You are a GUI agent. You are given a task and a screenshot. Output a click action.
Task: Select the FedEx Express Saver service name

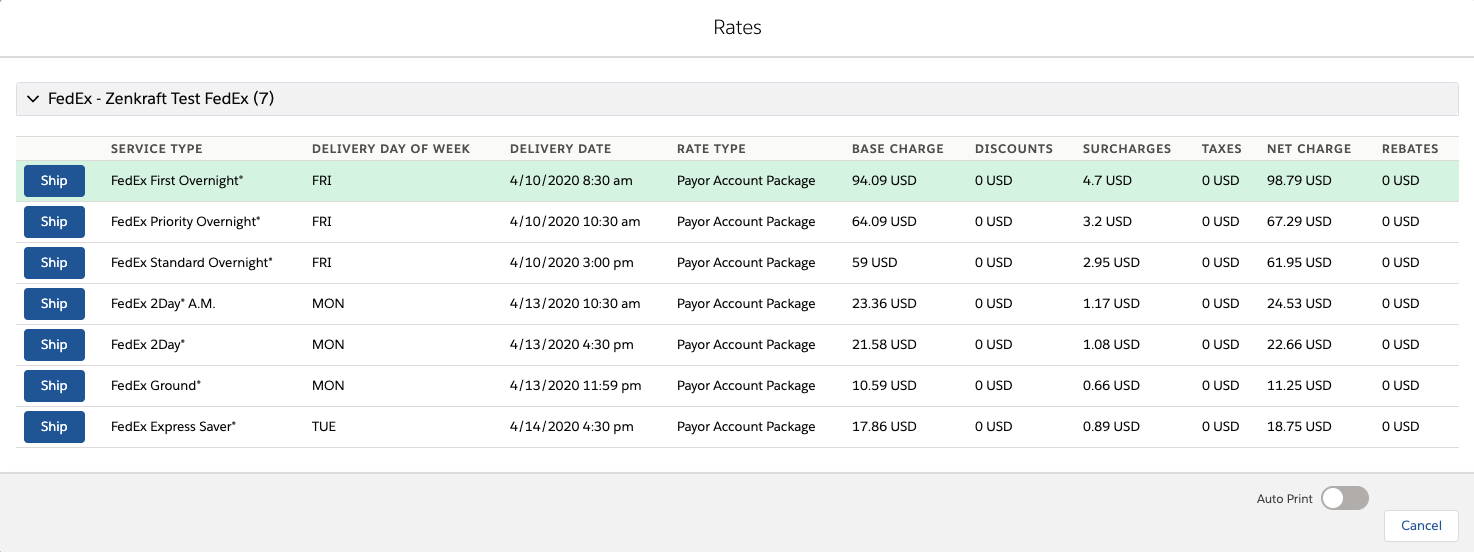coord(174,427)
